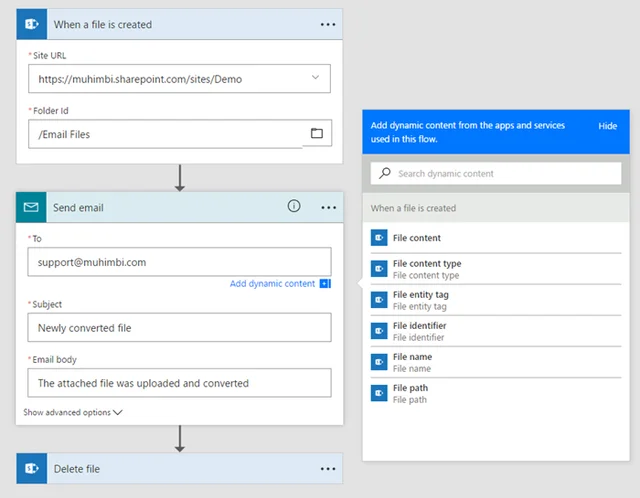
Task: Select File content dynamic item
Action: tap(496, 238)
